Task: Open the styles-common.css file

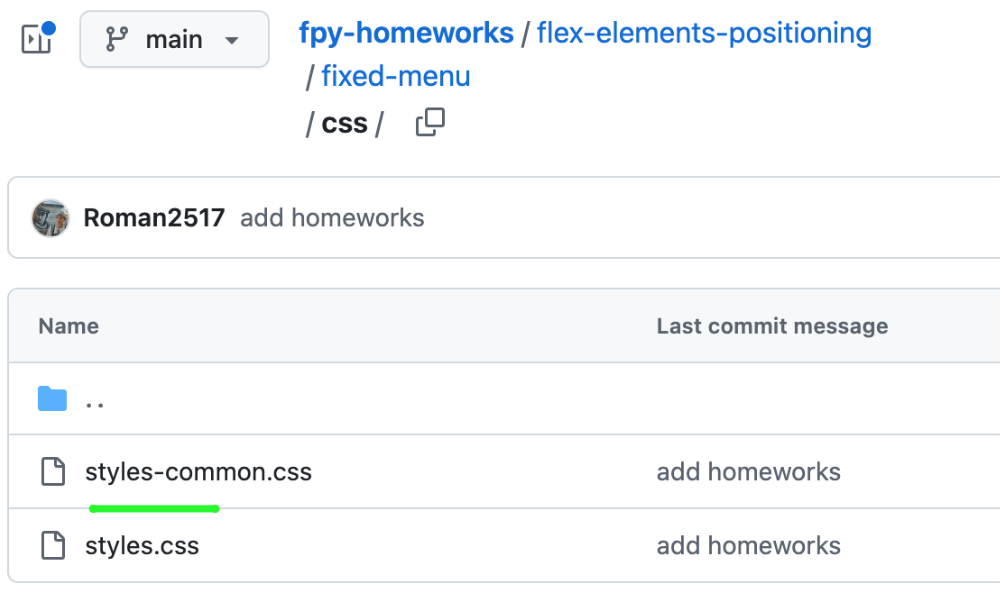Action: click(198, 472)
